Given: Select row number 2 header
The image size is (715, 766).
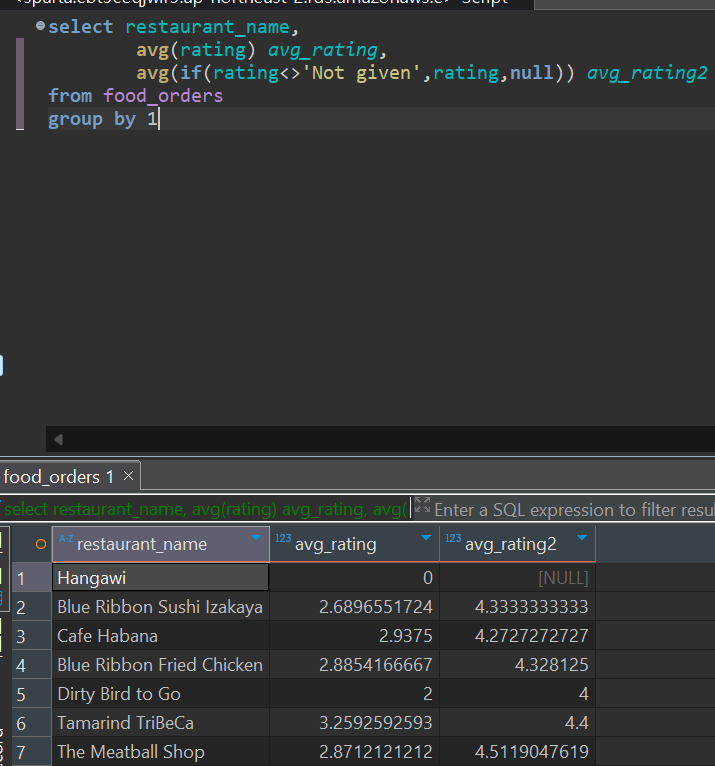Looking at the screenshot, I should coord(31,607).
